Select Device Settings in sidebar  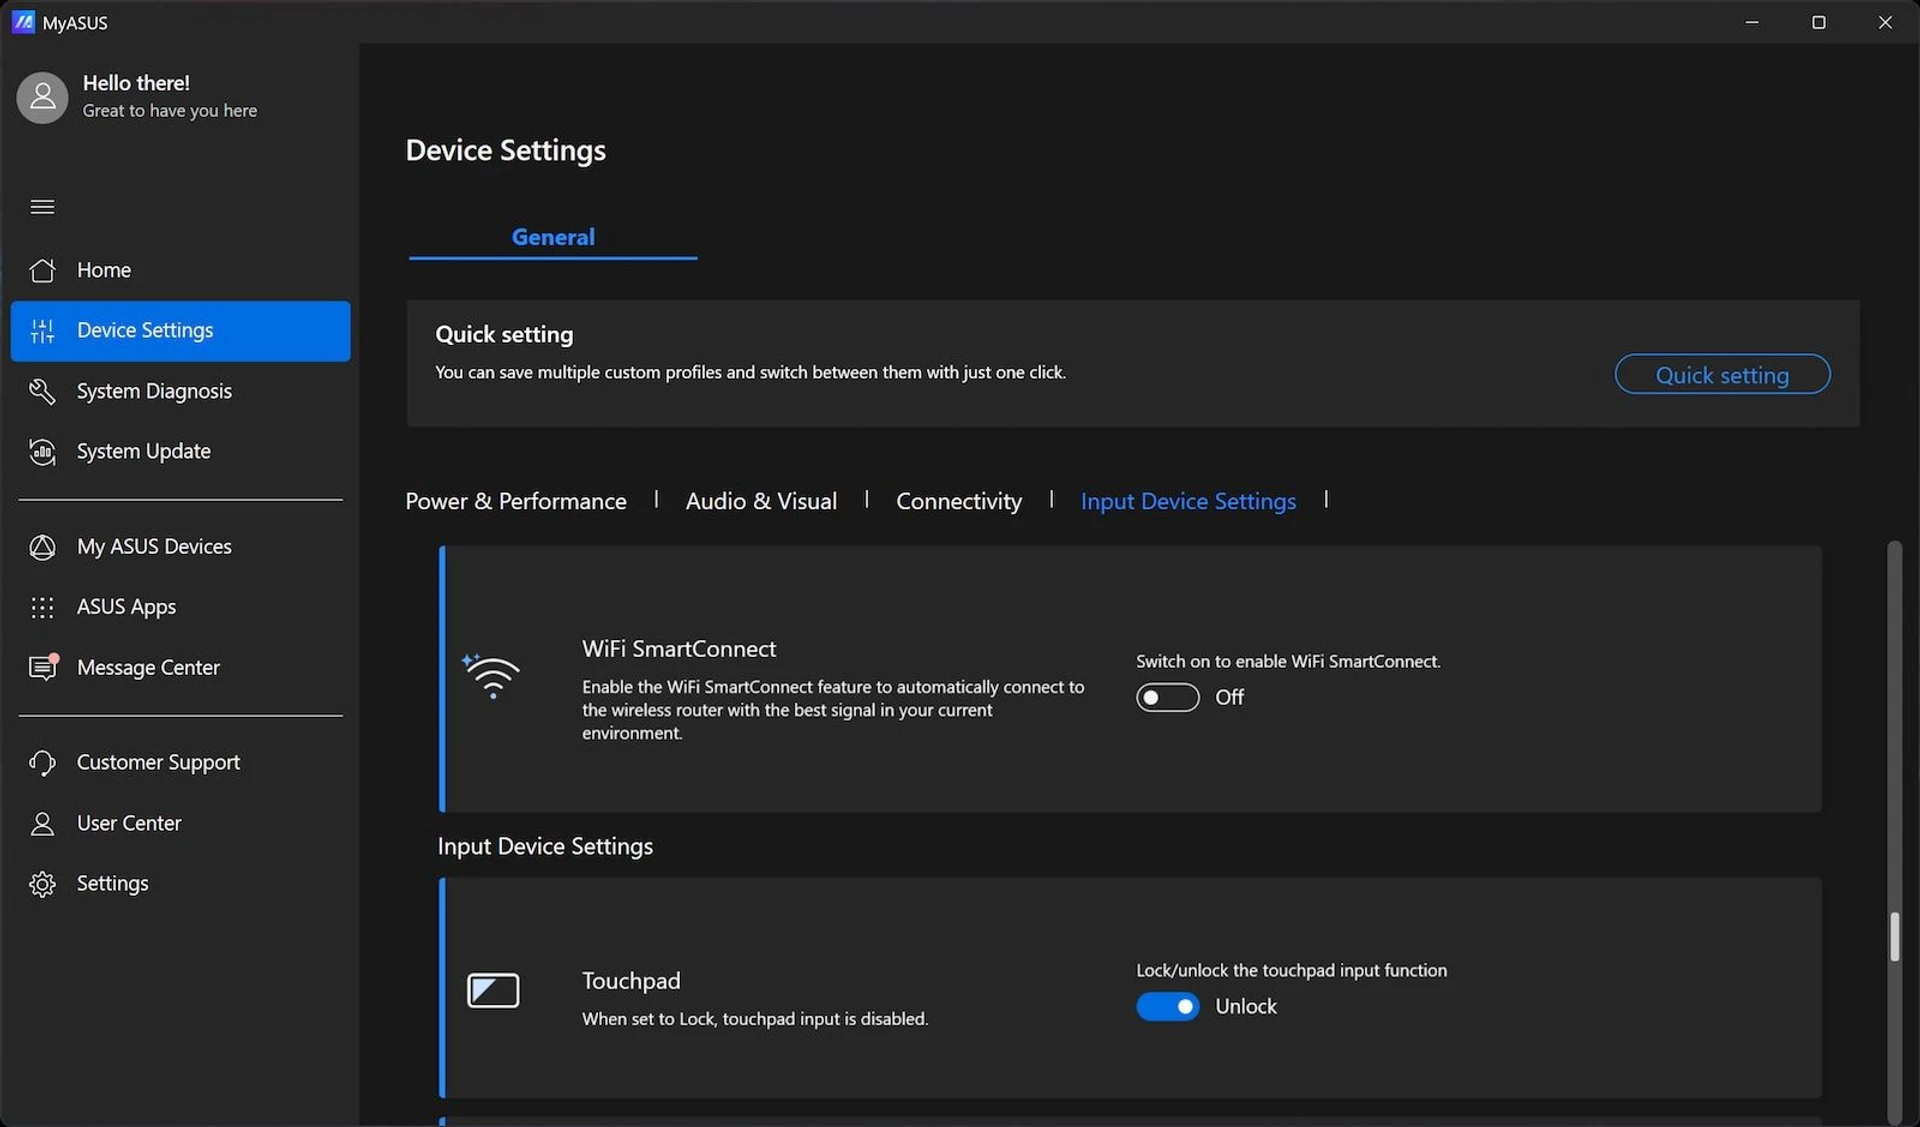tap(180, 331)
